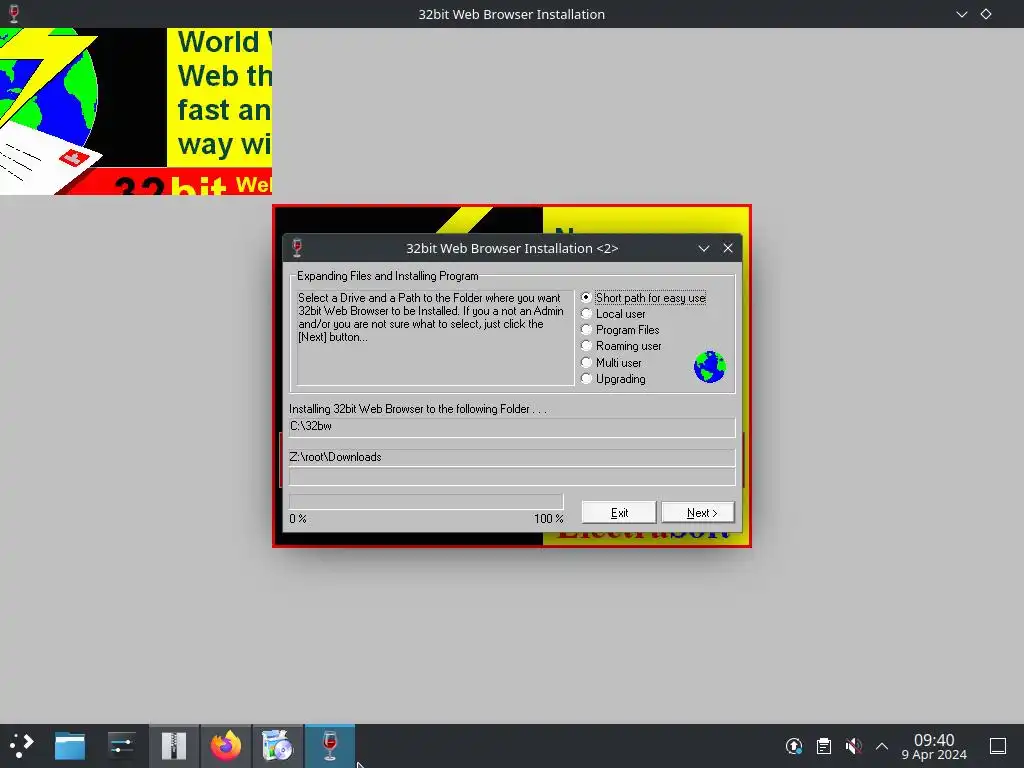Click the Exit button in the installer
Screen dimensions: 1024x768
pyautogui.click(x=618, y=513)
